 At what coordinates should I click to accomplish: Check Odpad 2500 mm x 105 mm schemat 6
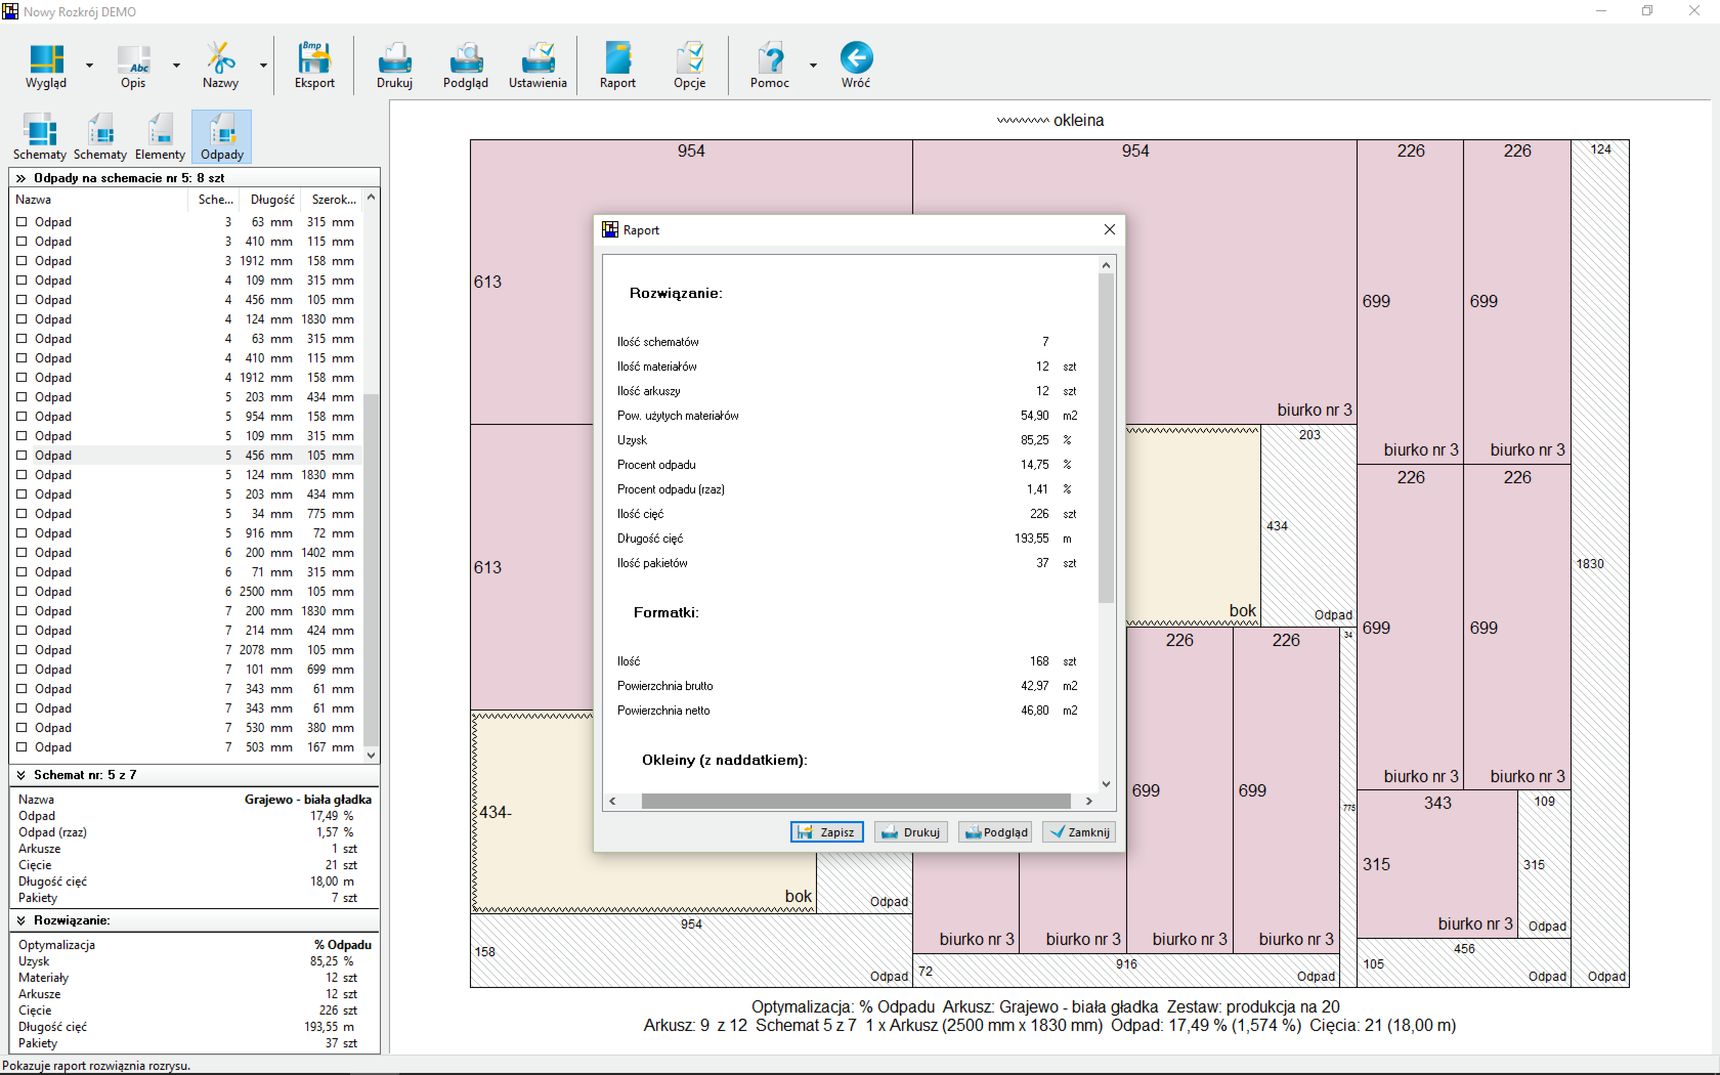pyautogui.click(x=22, y=591)
